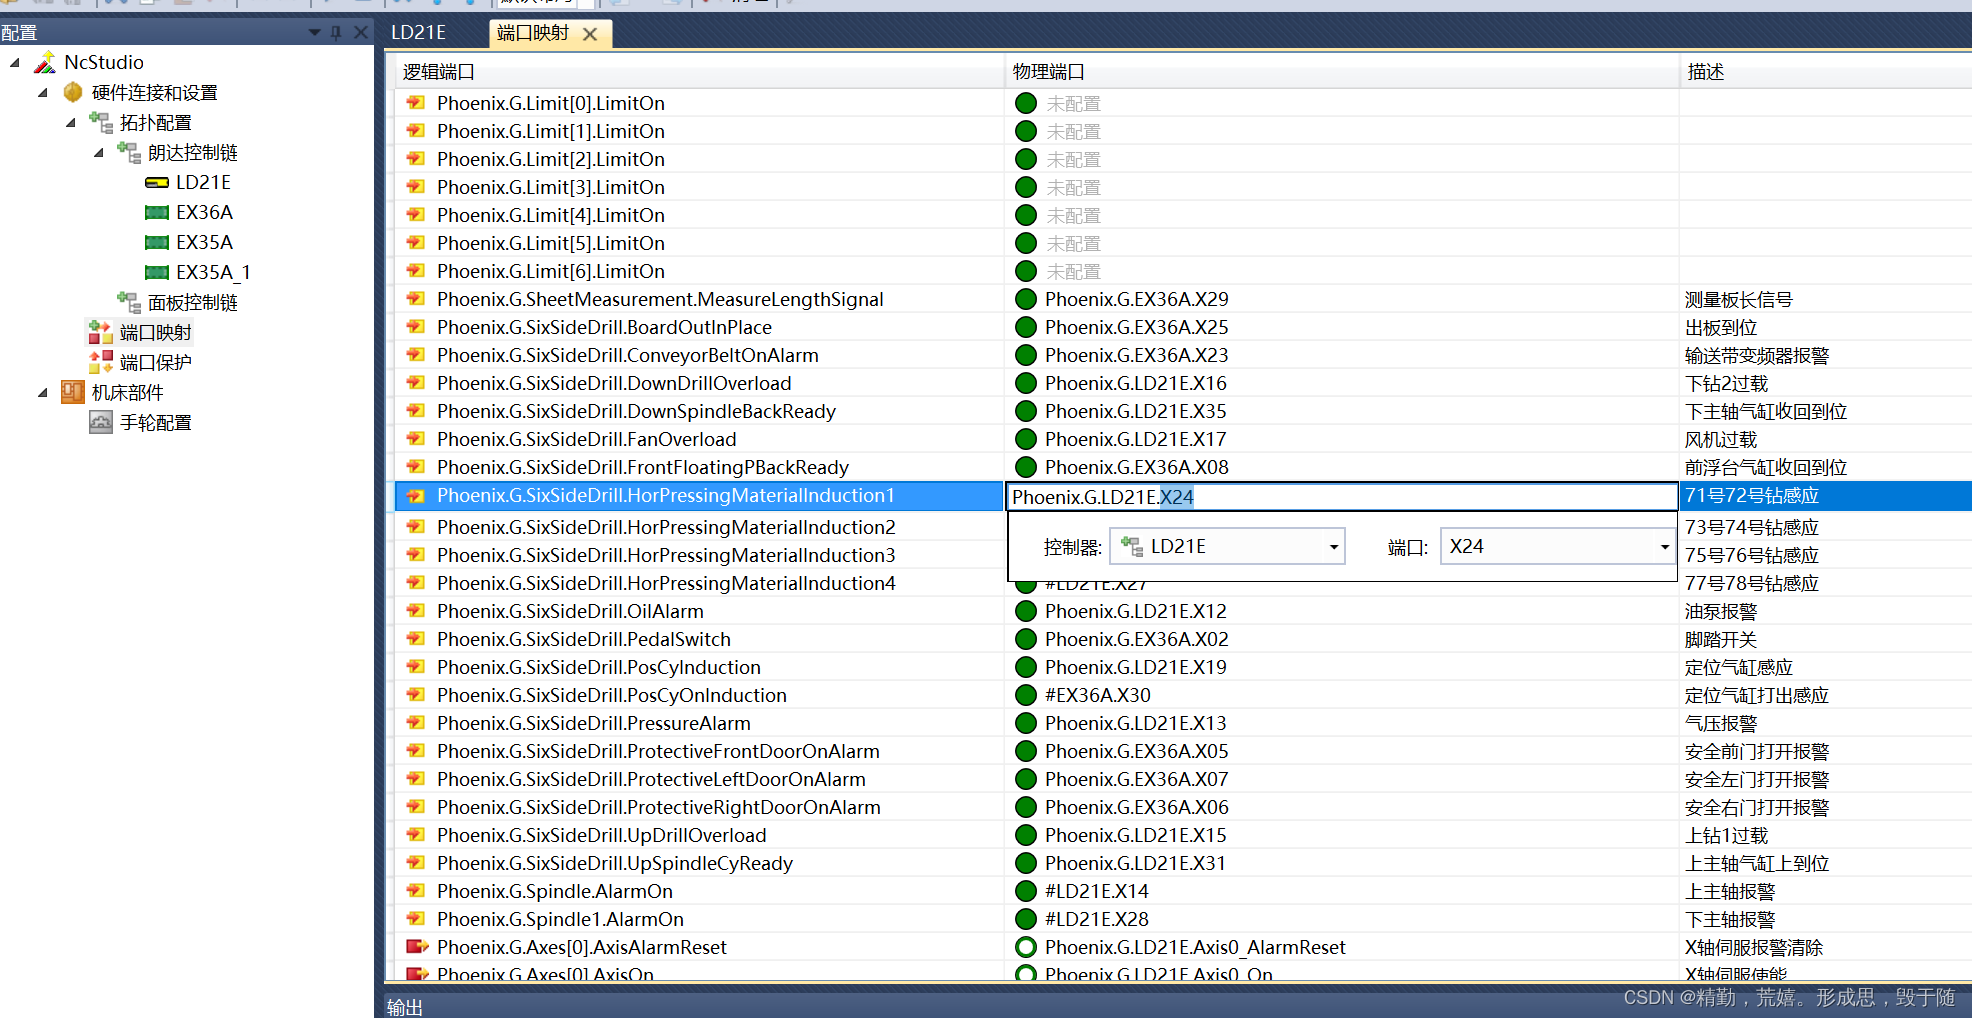Click 未配置 cell for Limit[6].LimitOn

pyautogui.click(x=1073, y=271)
